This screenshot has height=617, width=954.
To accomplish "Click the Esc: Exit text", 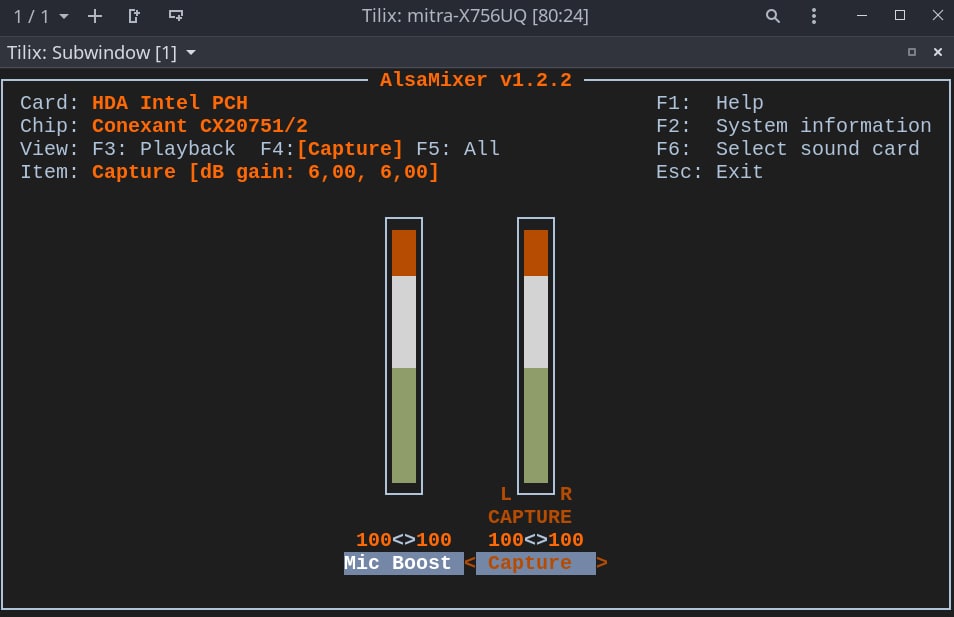I will [709, 172].
